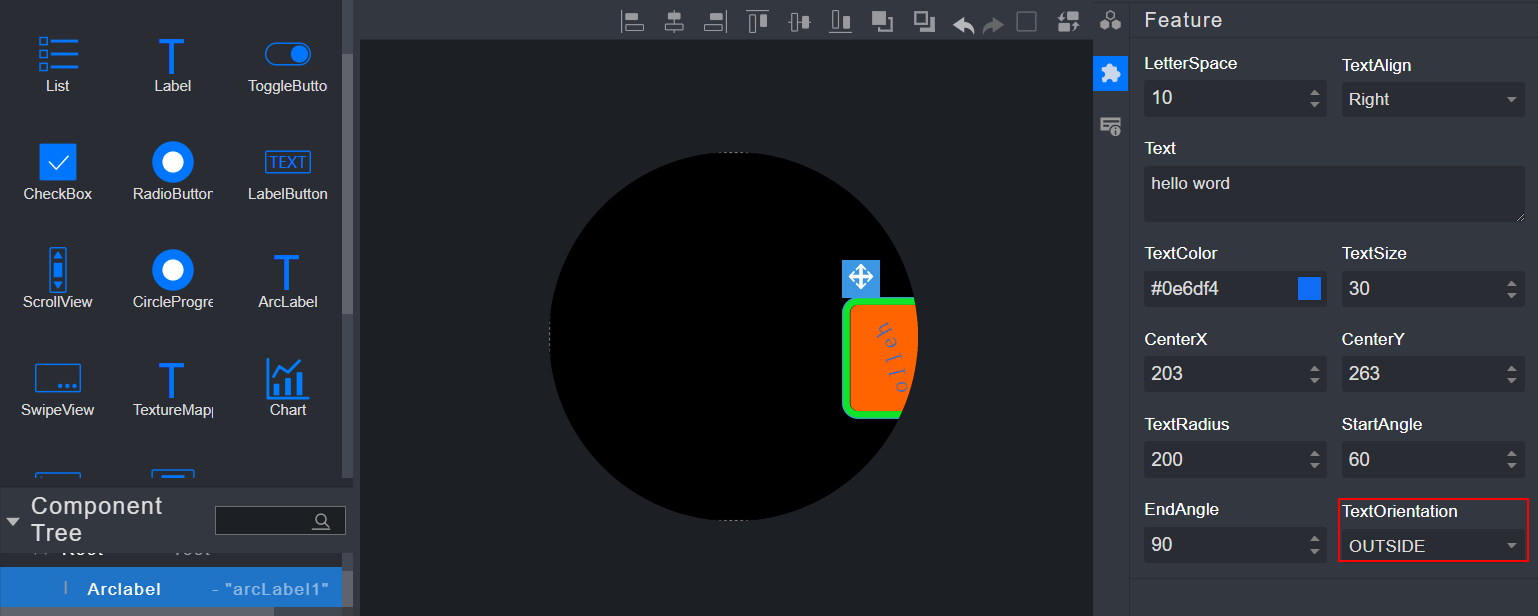This screenshot has height=616, width=1538.
Task: Switch to the puzzle-piece Feature tab
Action: [1110, 73]
